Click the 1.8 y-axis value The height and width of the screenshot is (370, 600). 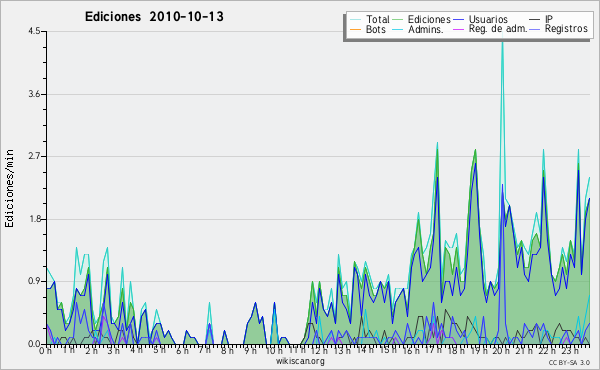[x=34, y=219]
